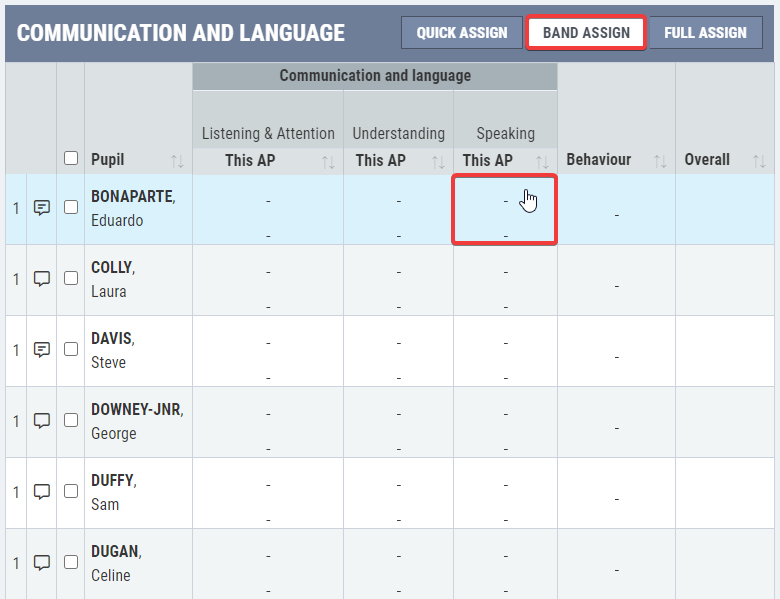Screen dimensions: 780x599
Task: Sort by Pupil column arrows
Action: click(x=177, y=161)
